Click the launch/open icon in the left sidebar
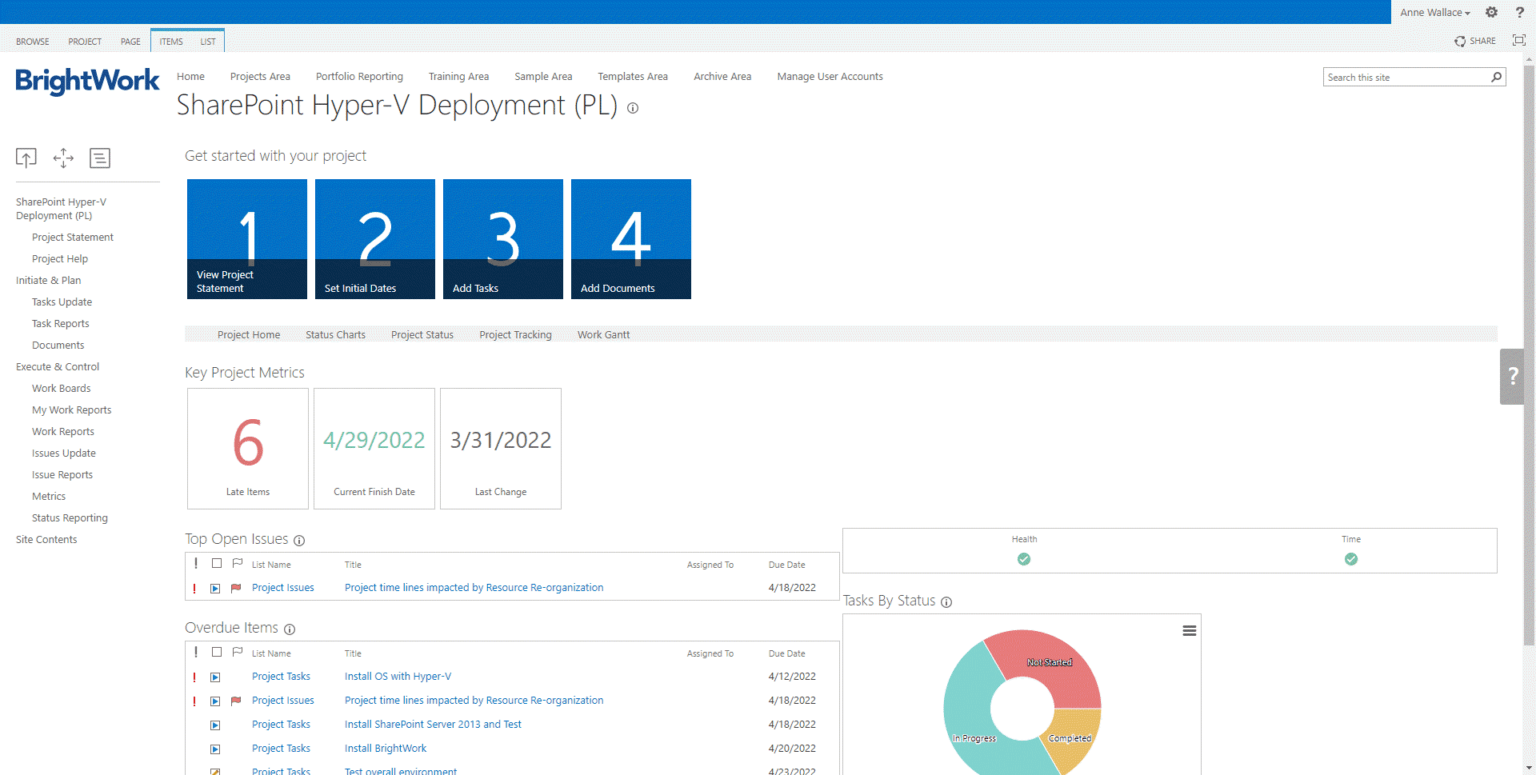The width and height of the screenshot is (1536, 775). click(x=26, y=158)
